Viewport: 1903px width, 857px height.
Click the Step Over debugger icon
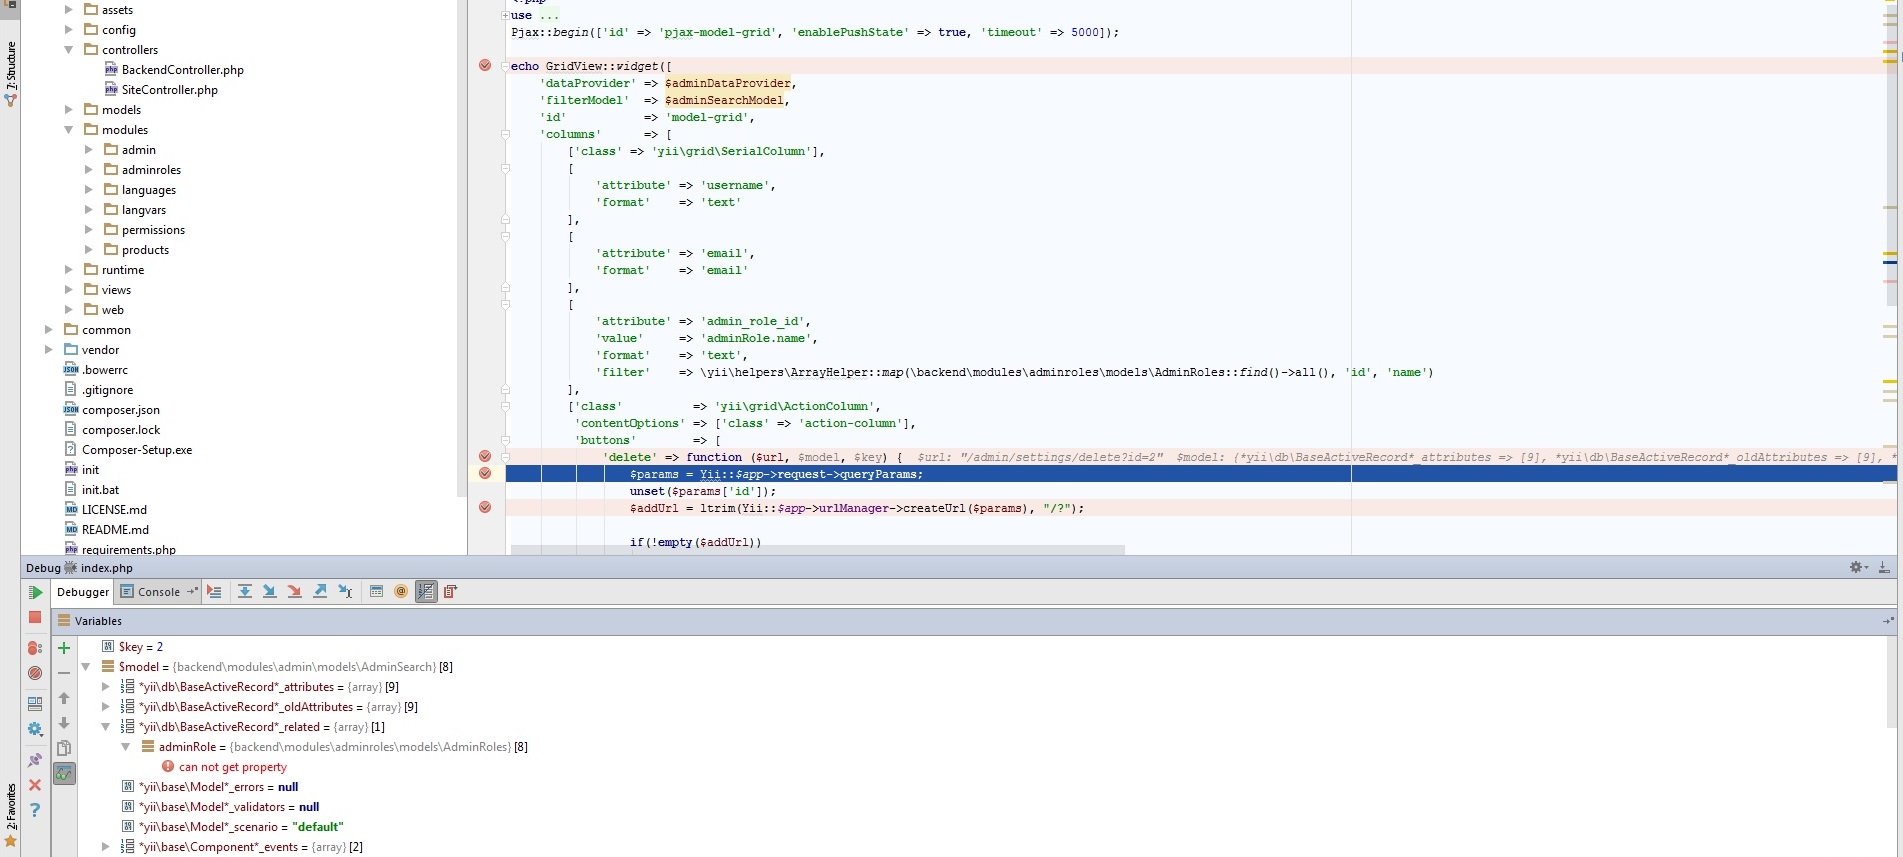tap(244, 592)
